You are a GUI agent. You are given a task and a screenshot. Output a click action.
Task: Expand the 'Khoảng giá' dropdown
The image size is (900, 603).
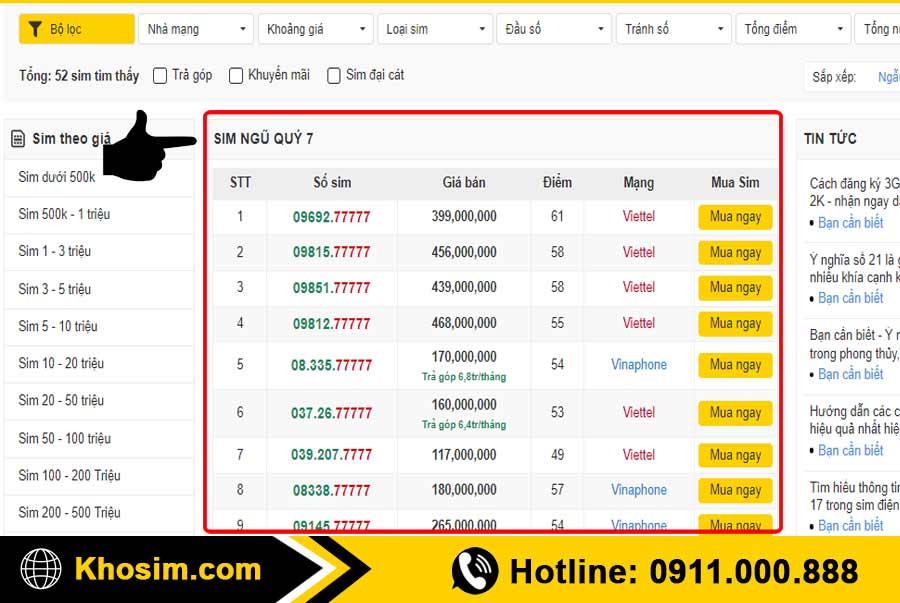pos(315,28)
